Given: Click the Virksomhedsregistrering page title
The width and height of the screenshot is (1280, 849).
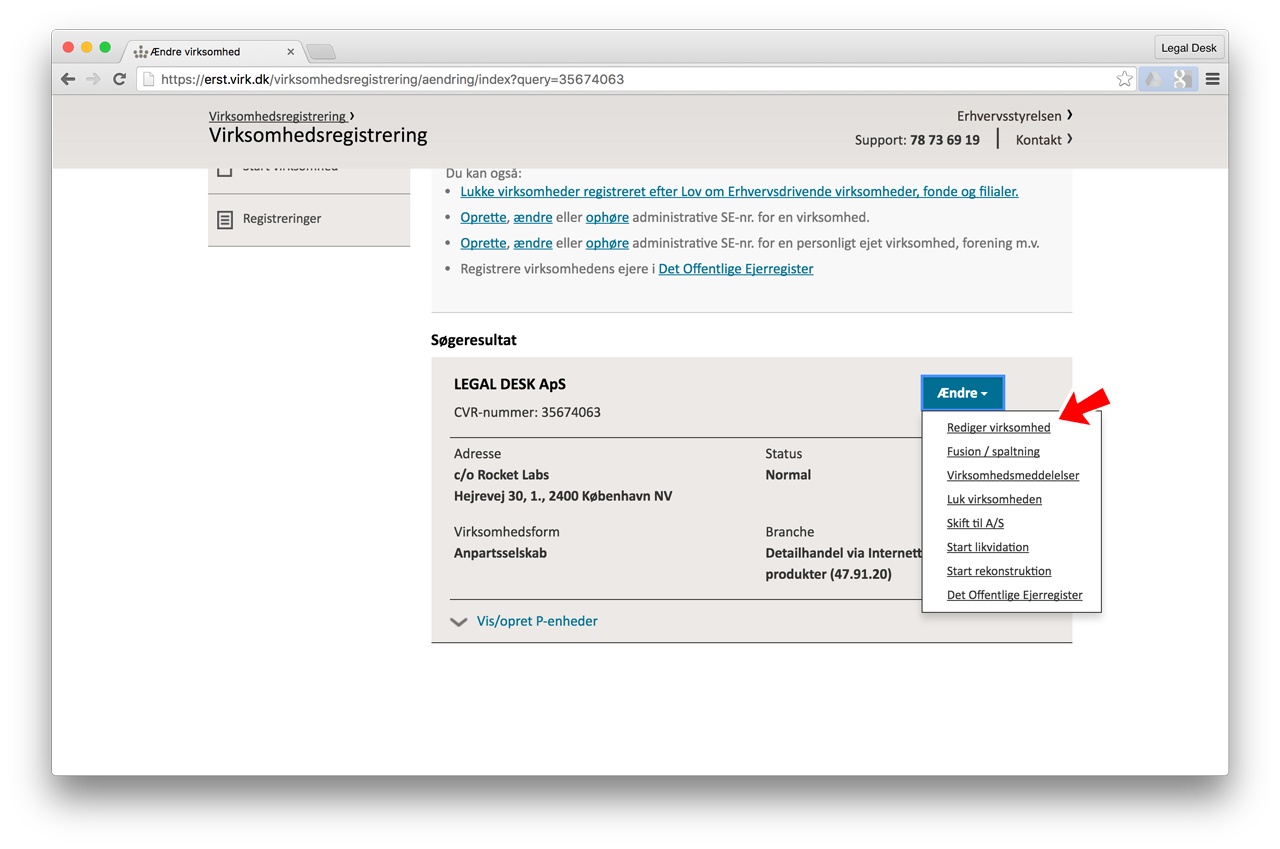Looking at the screenshot, I should tap(318, 135).
